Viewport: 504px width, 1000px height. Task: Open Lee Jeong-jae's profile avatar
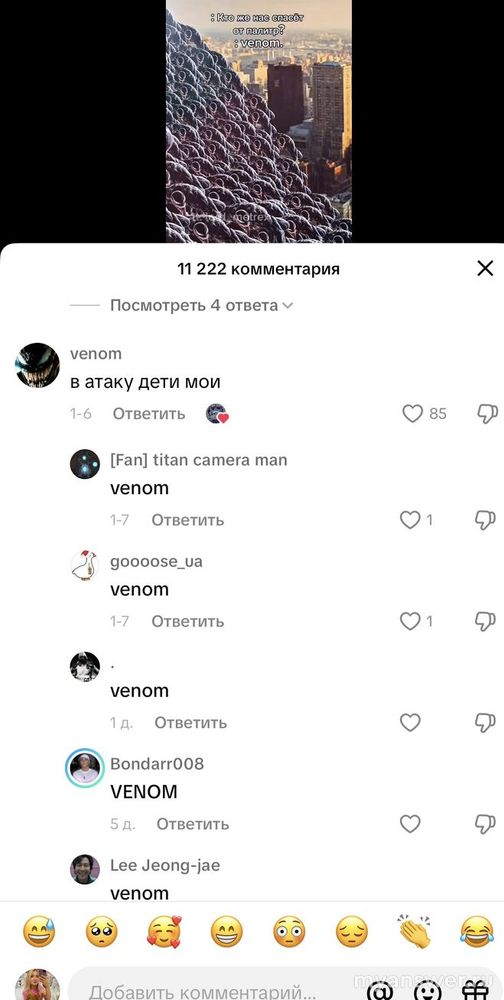pos(85,869)
